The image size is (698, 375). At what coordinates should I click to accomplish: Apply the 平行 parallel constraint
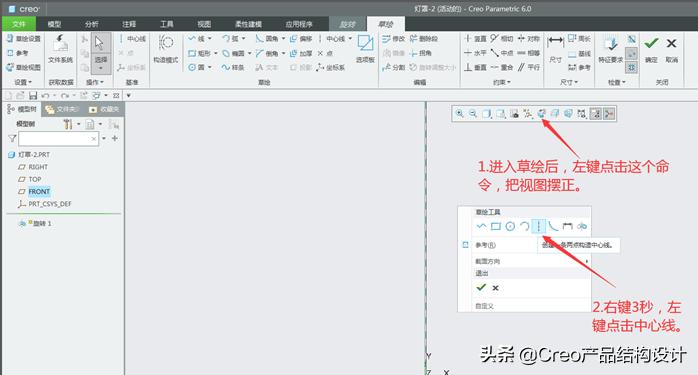click(528, 67)
